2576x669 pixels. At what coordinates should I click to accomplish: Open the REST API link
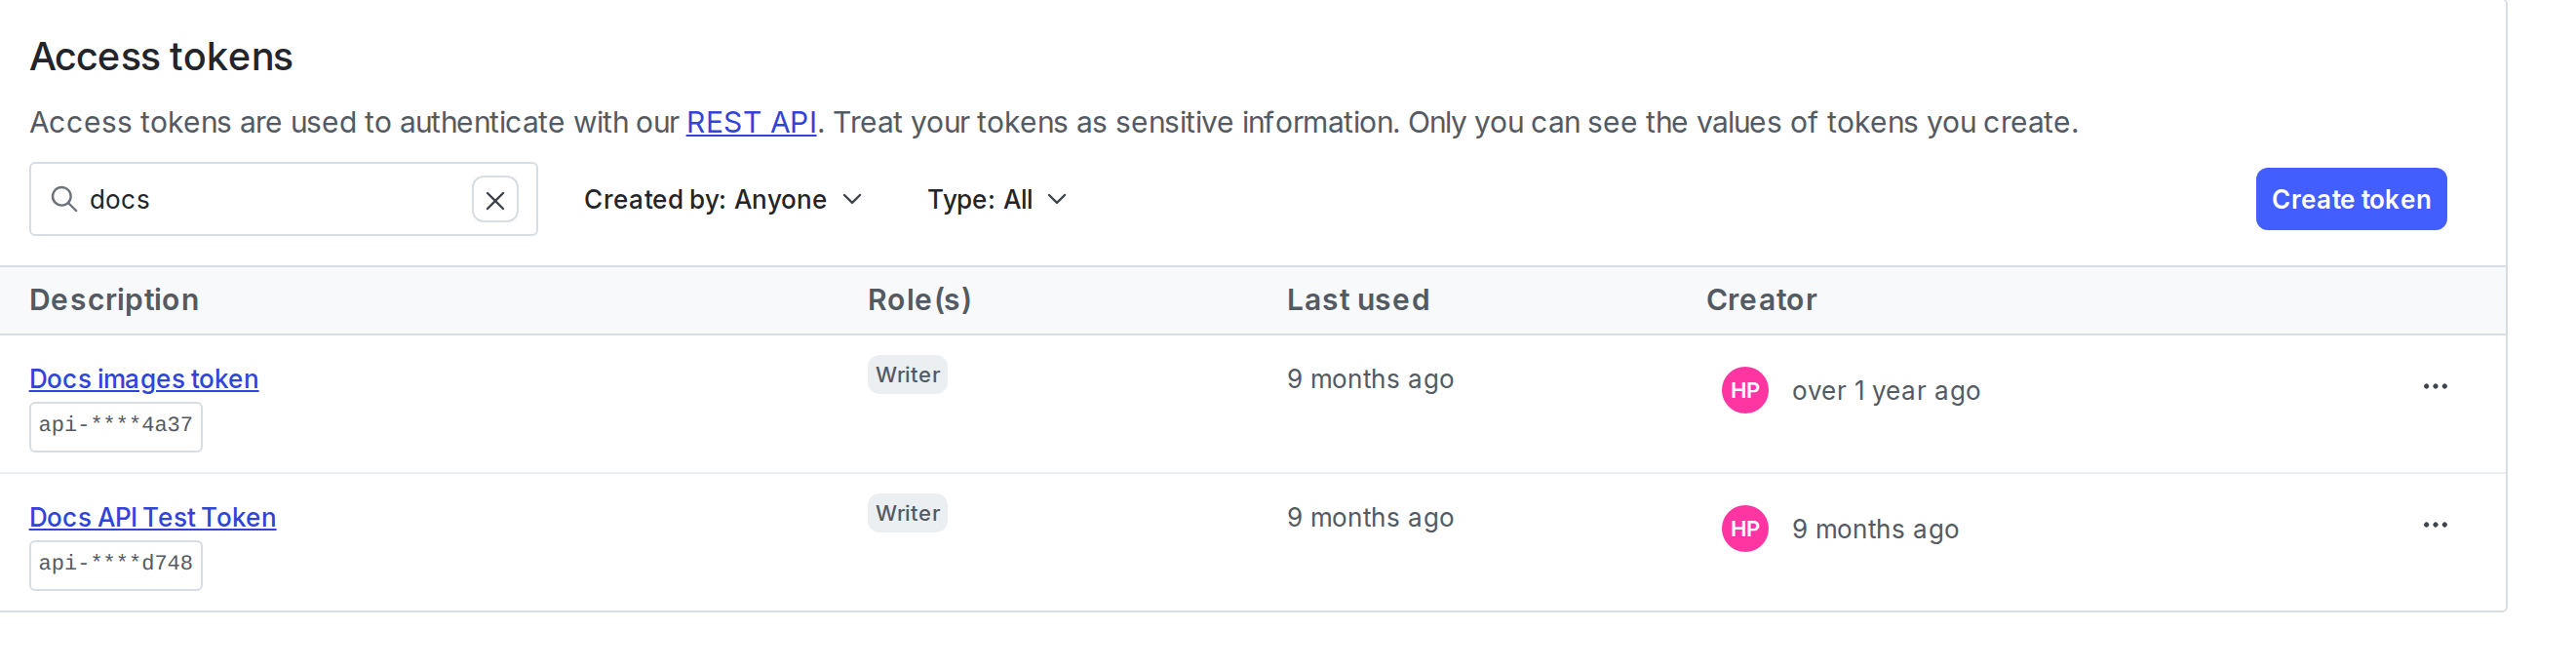(751, 122)
